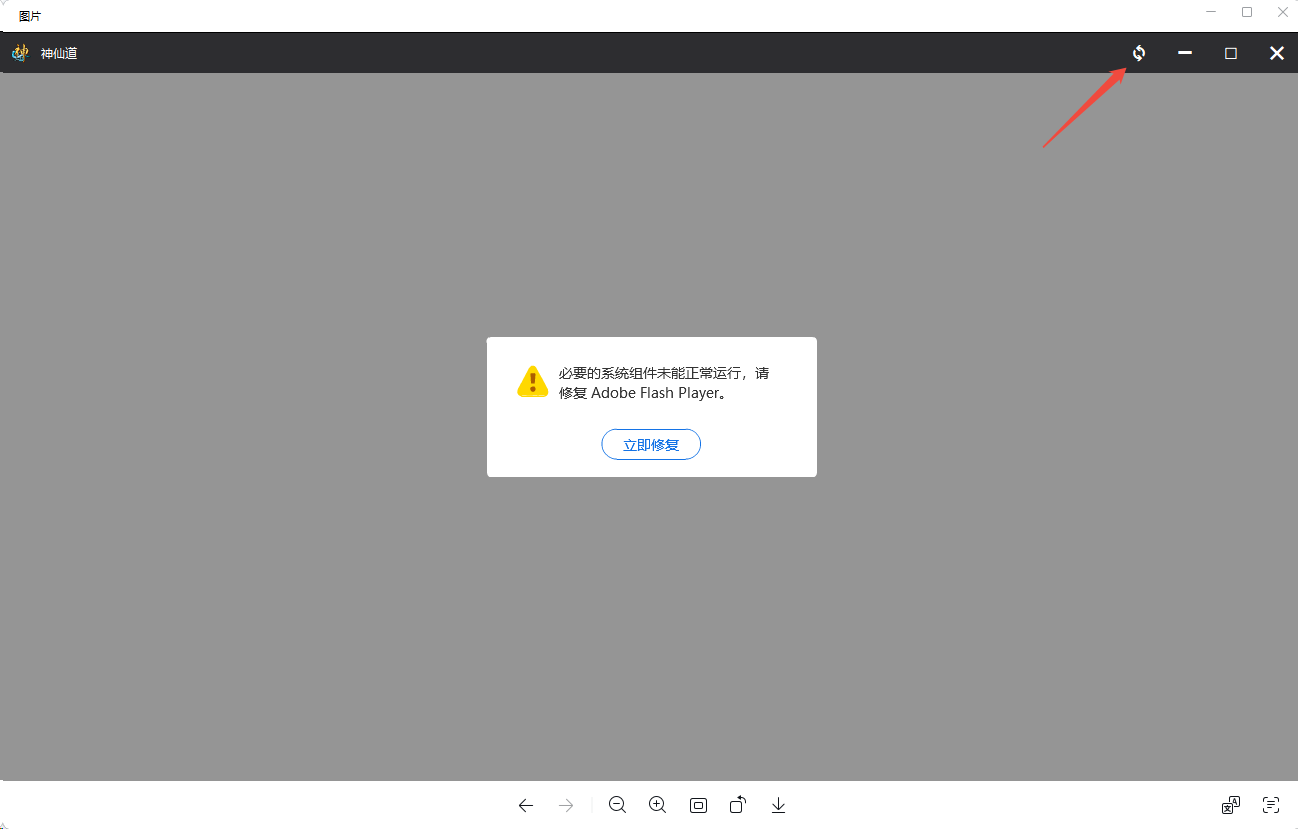Click the refresh icon in the 神仙道 title bar
The width and height of the screenshot is (1298, 829).
(x=1138, y=53)
